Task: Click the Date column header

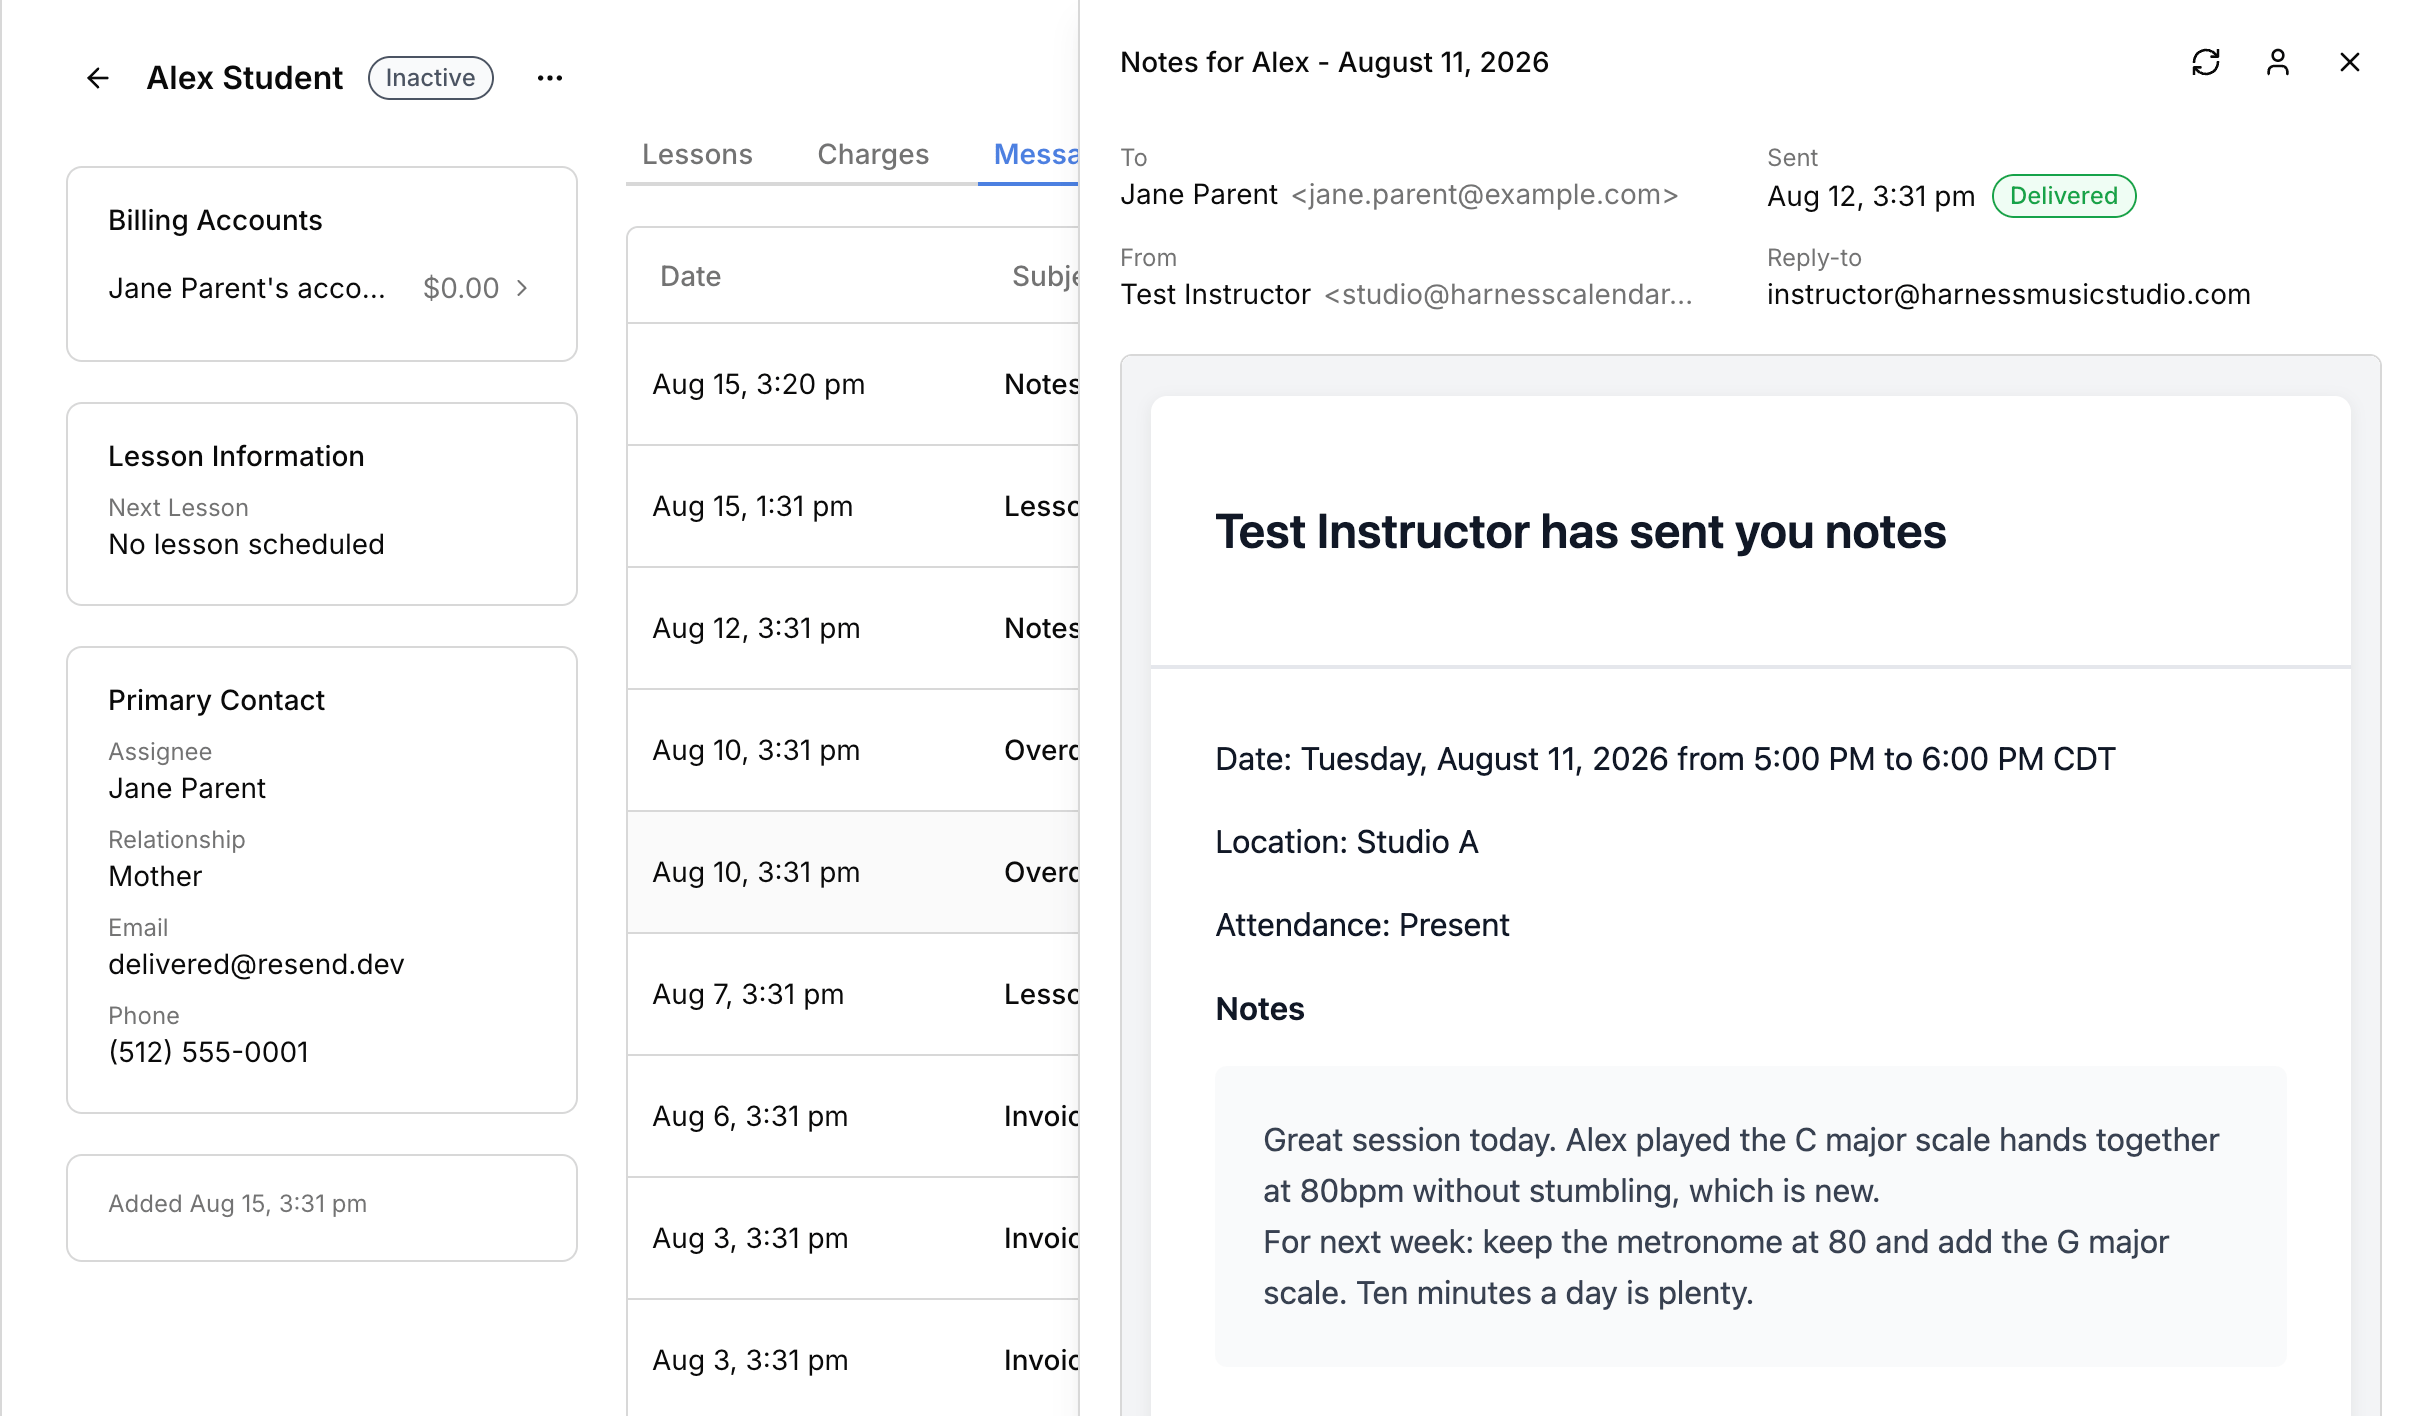Action: 690,276
